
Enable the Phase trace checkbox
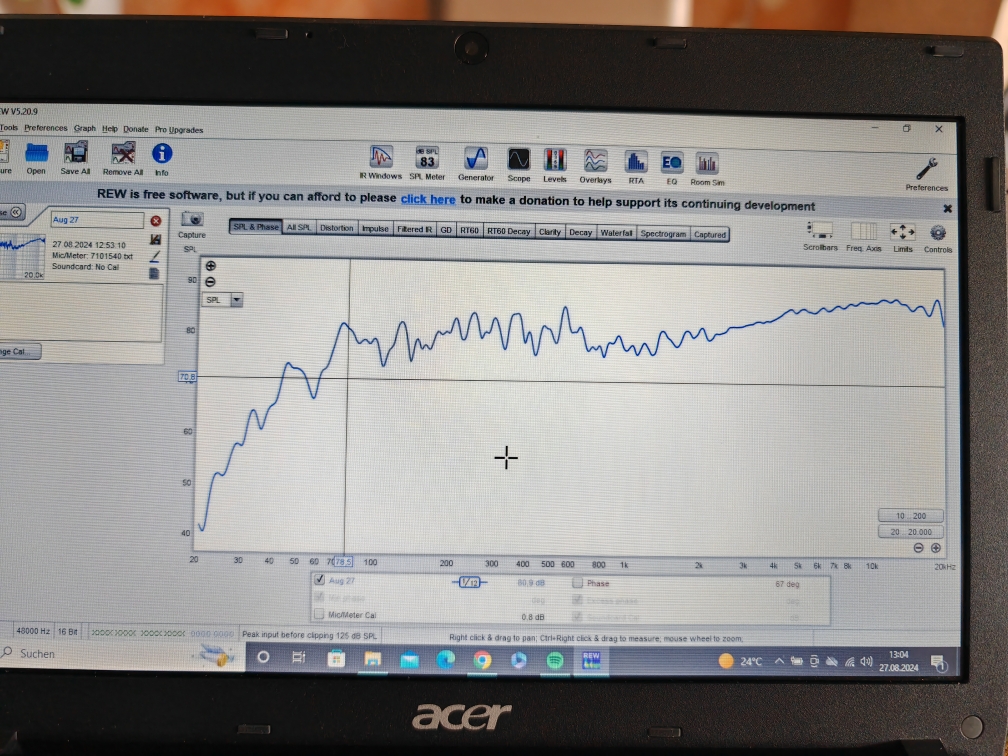pos(578,583)
